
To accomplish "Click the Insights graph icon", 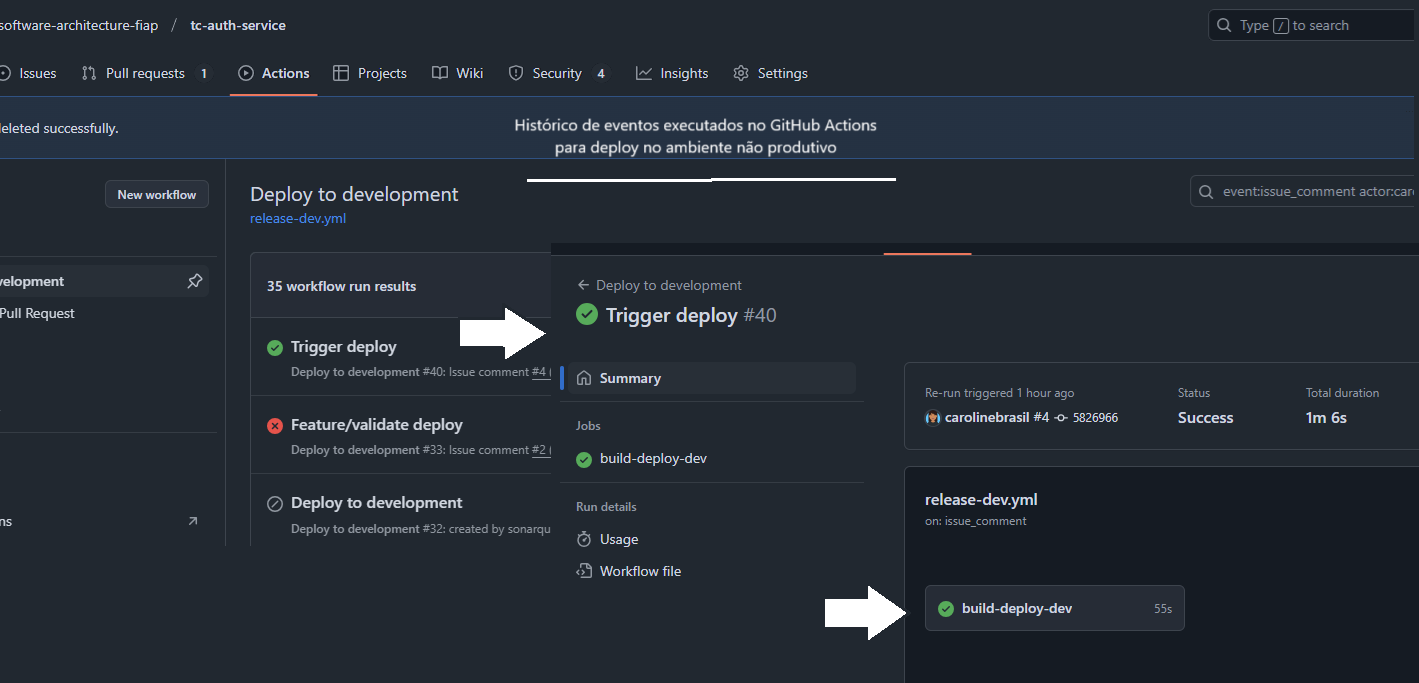I will (x=644, y=73).
